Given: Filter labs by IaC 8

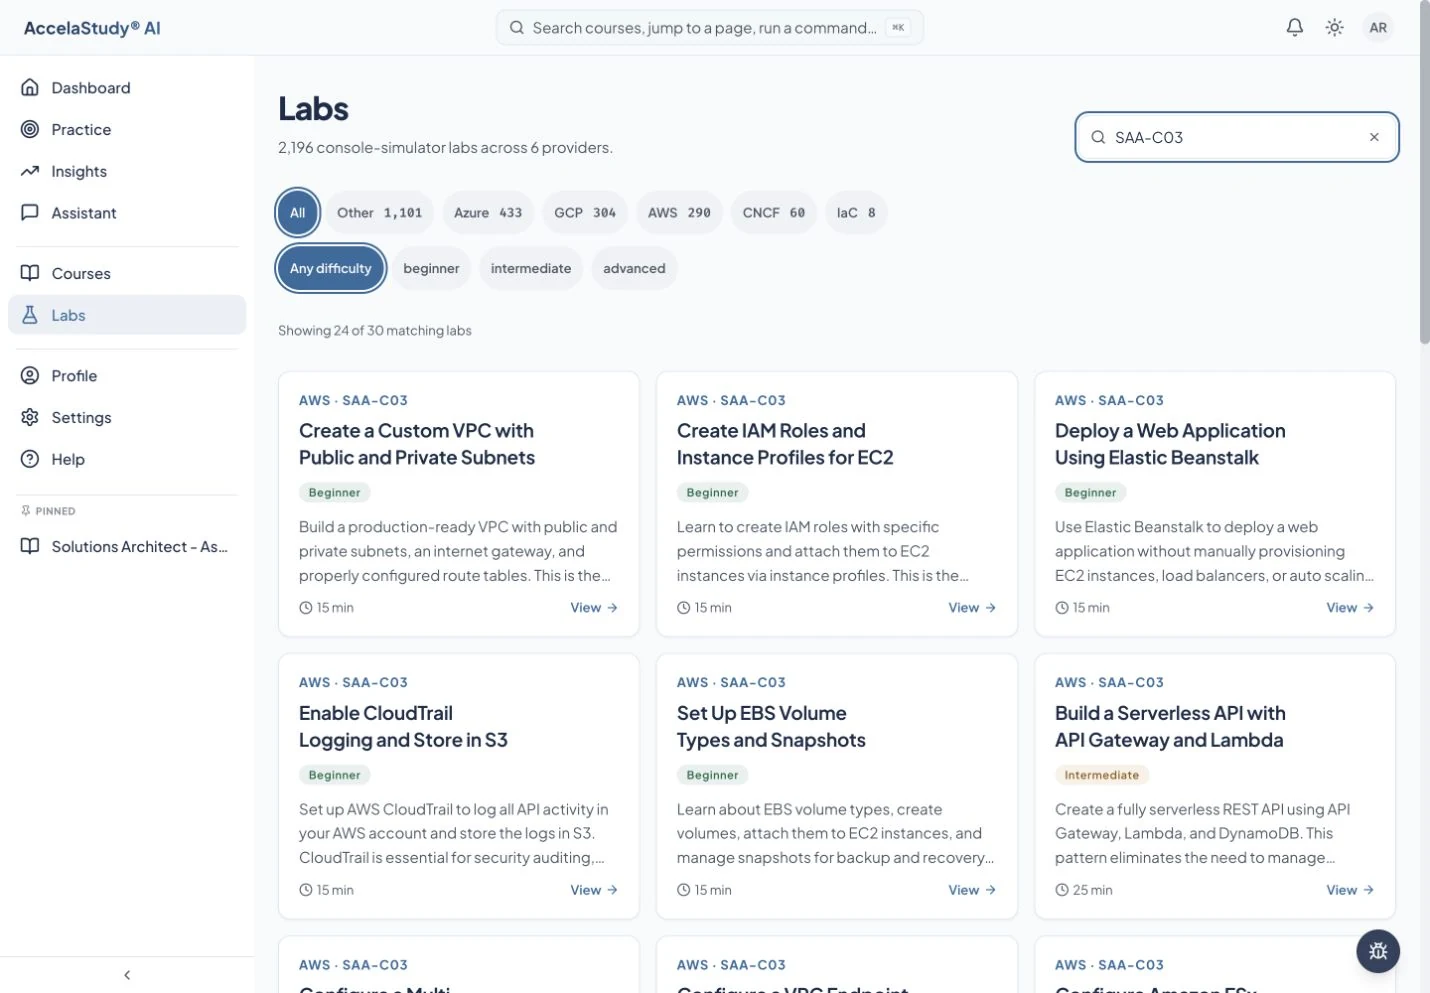Looking at the screenshot, I should coord(856,213).
